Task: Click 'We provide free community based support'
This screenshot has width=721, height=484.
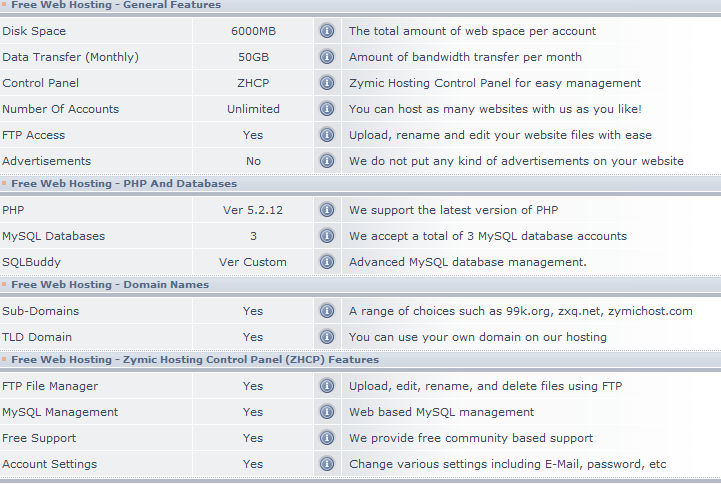Action: [x=471, y=438]
